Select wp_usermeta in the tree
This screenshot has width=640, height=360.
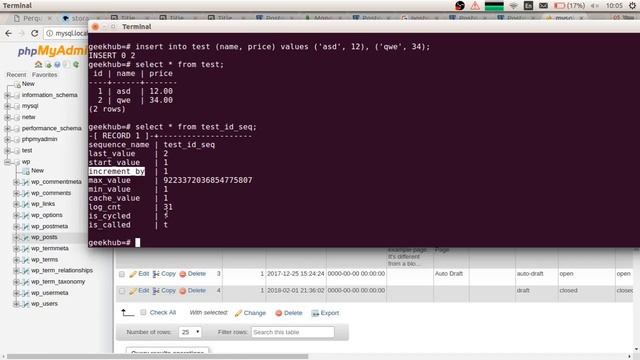(49, 293)
